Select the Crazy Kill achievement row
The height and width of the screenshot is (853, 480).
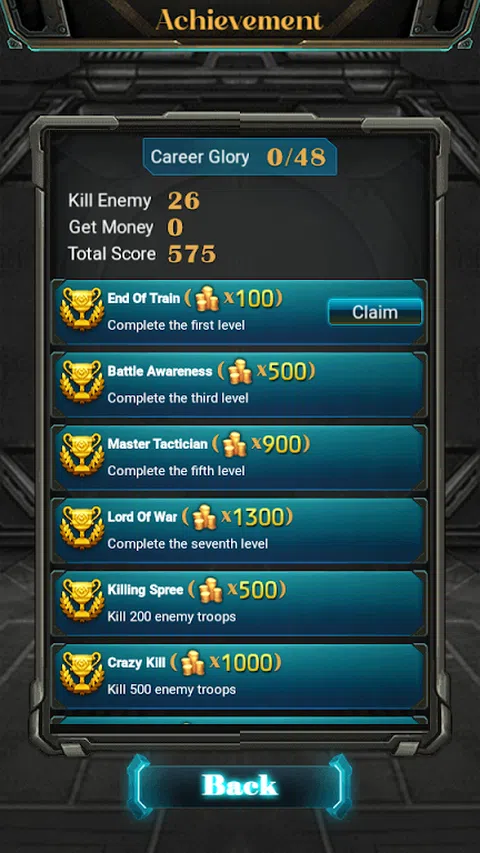coord(239,676)
